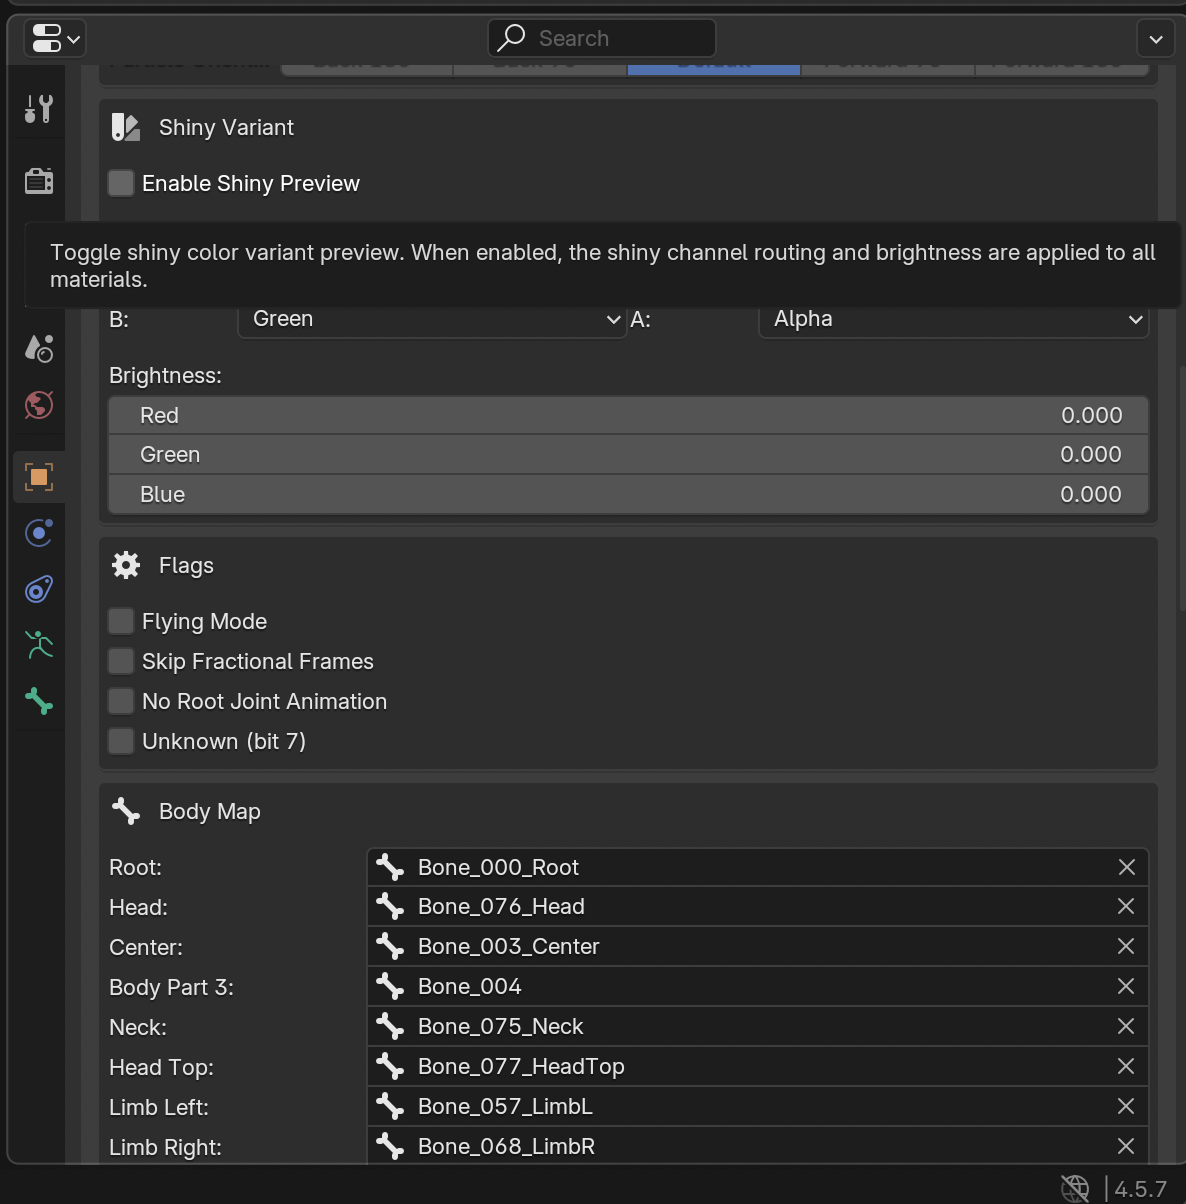
Task: Clear the Limb Right bone assignment
Action: point(1126,1146)
